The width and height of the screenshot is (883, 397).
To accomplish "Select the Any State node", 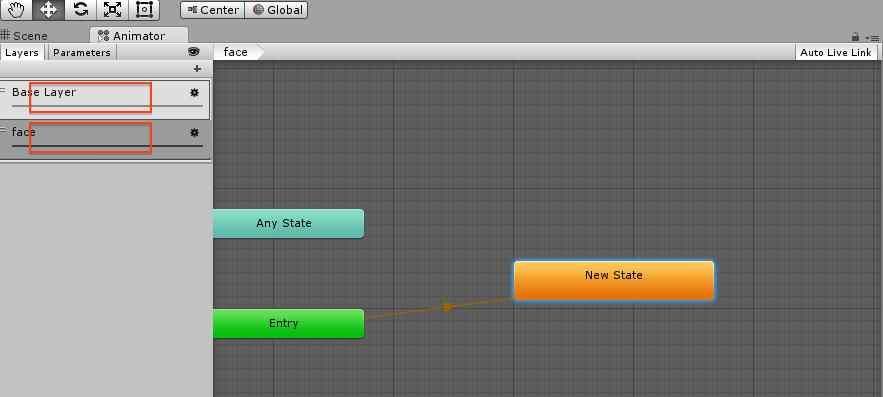I will click(x=288, y=224).
